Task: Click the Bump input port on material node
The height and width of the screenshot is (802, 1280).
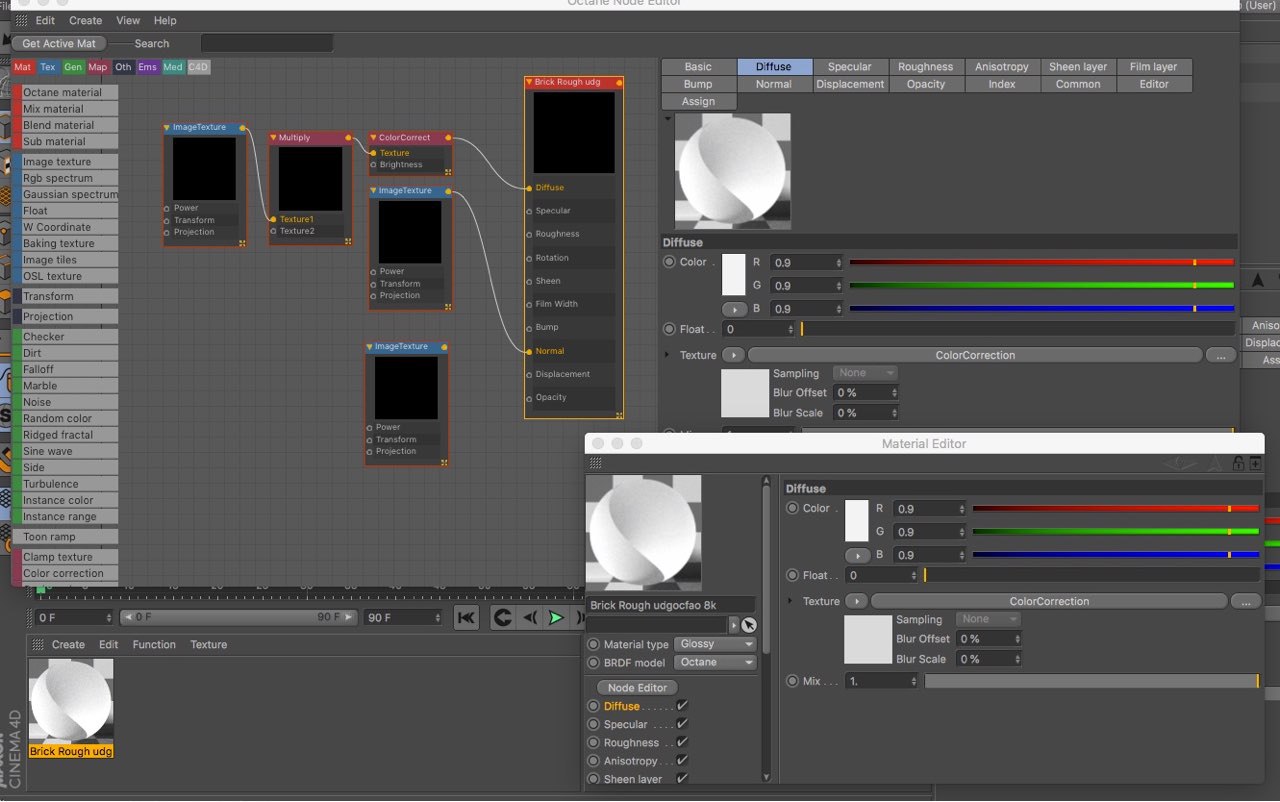Action: [x=529, y=327]
